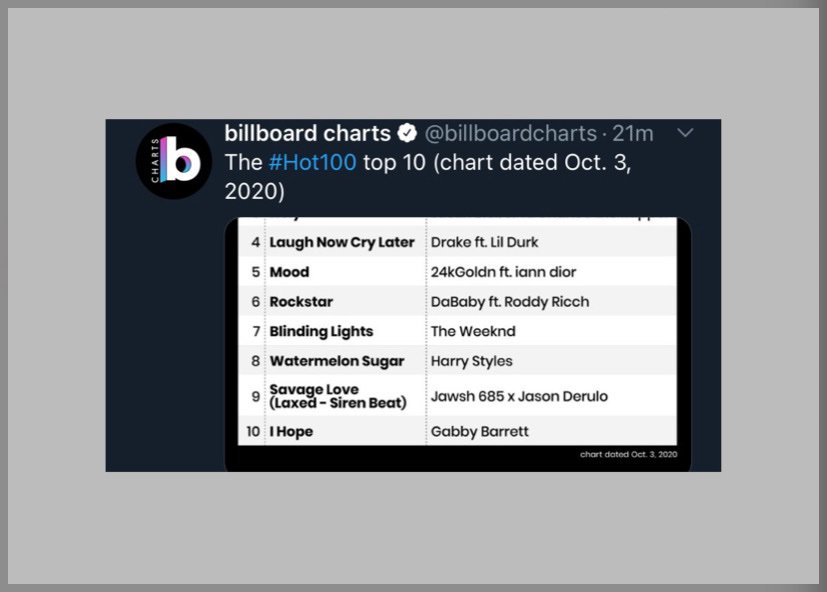Open the @billboardcharts handle
Viewport: 827px width, 592px height.
point(511,133)
